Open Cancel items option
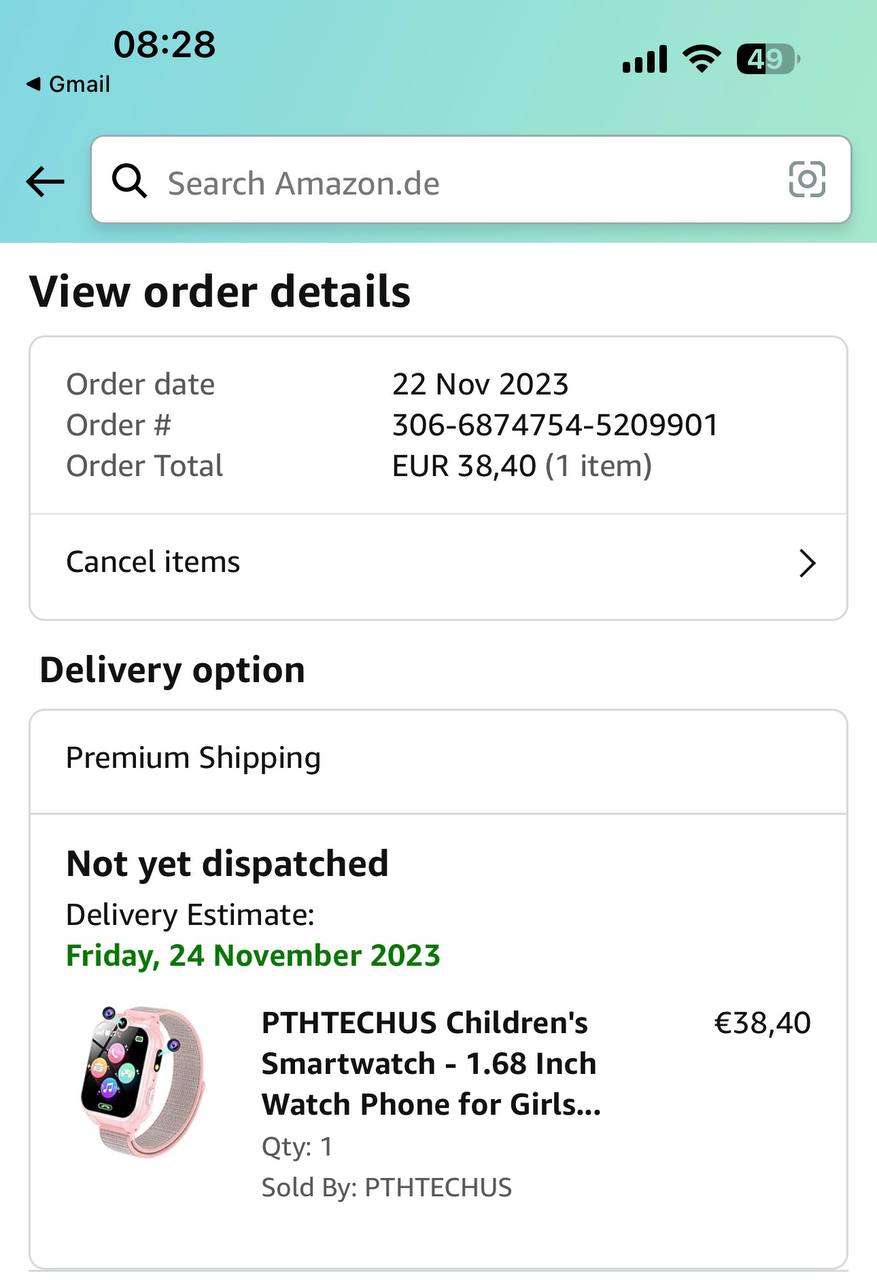This screenshot has height=1280, width=877. (153, 562)
